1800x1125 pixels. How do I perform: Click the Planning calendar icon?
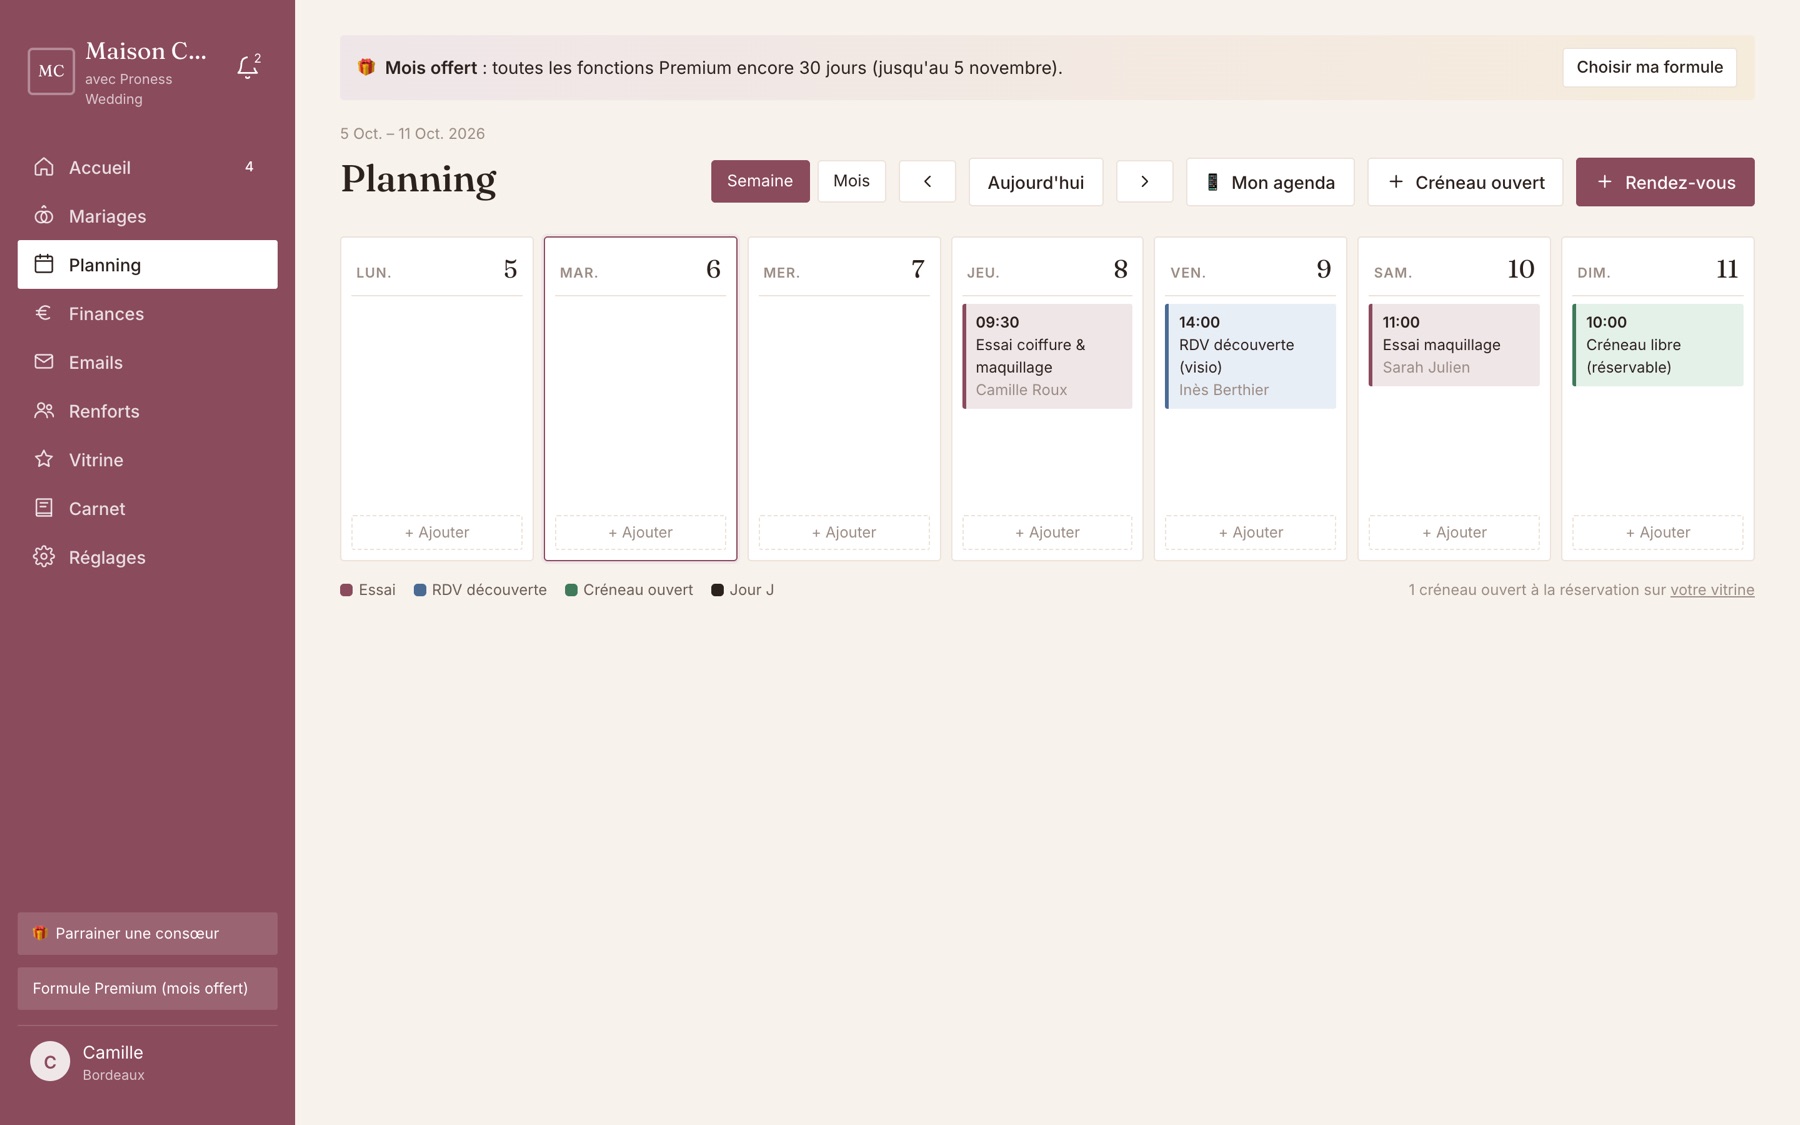coord(44,265)
